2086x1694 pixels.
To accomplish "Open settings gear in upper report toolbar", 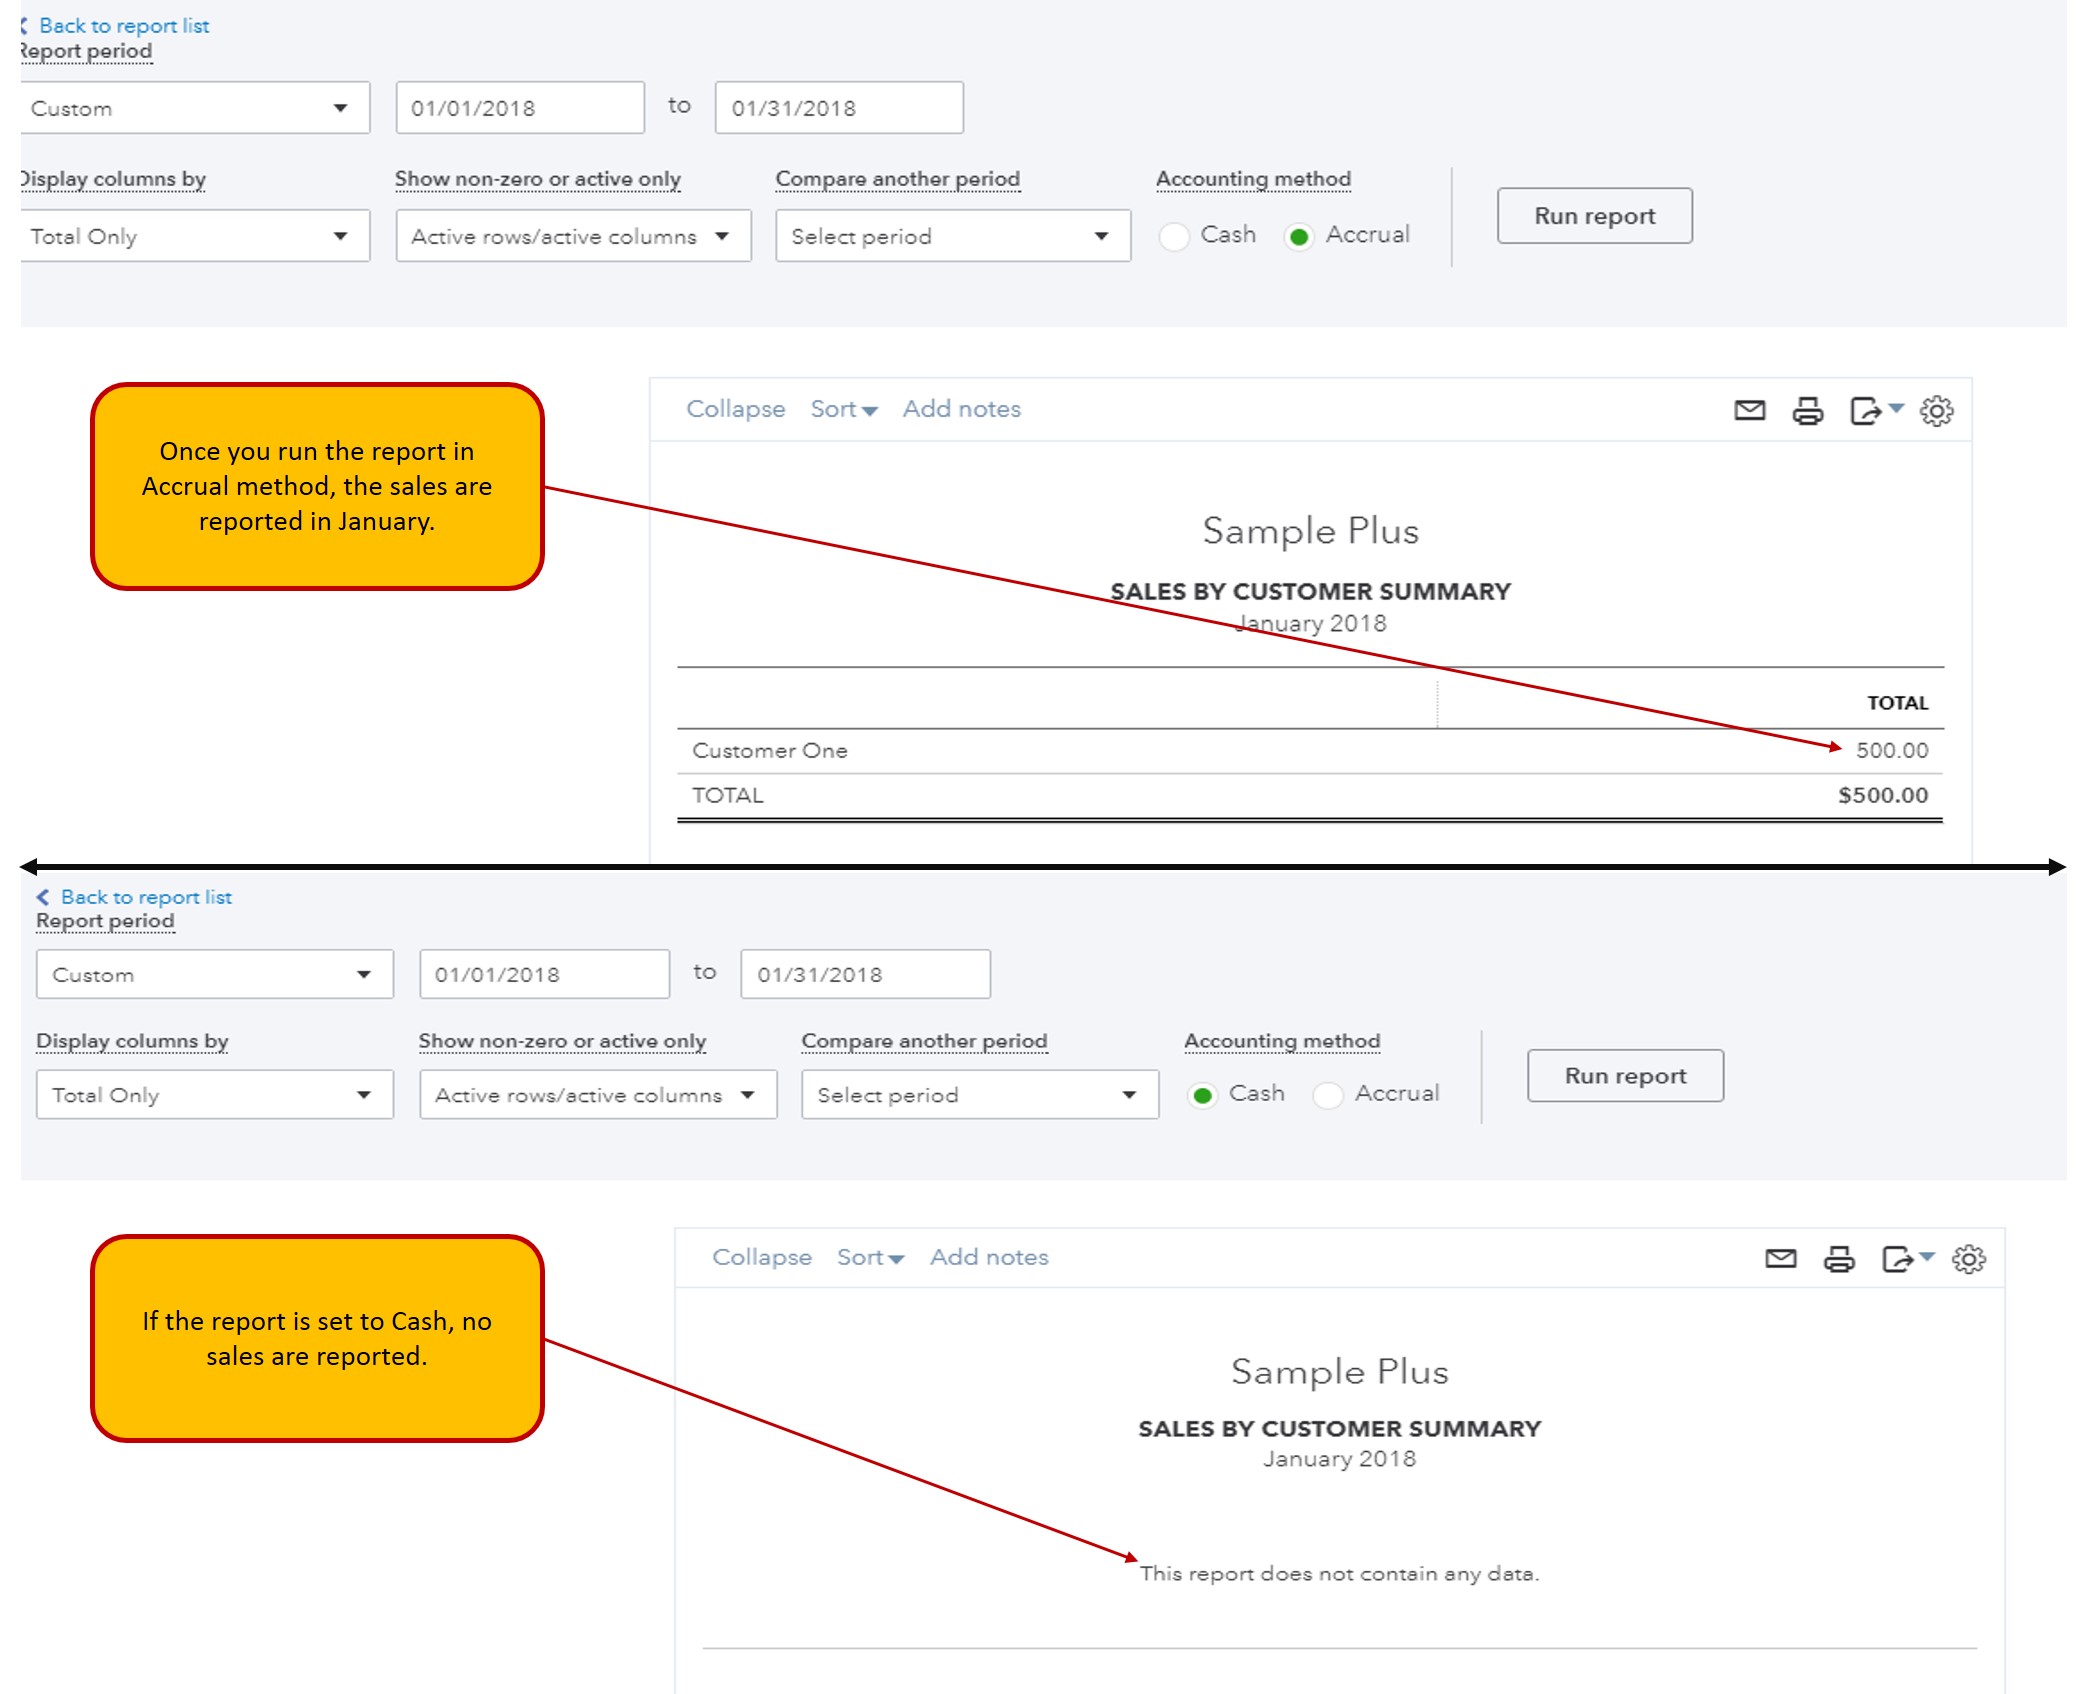I will 1936,410.
